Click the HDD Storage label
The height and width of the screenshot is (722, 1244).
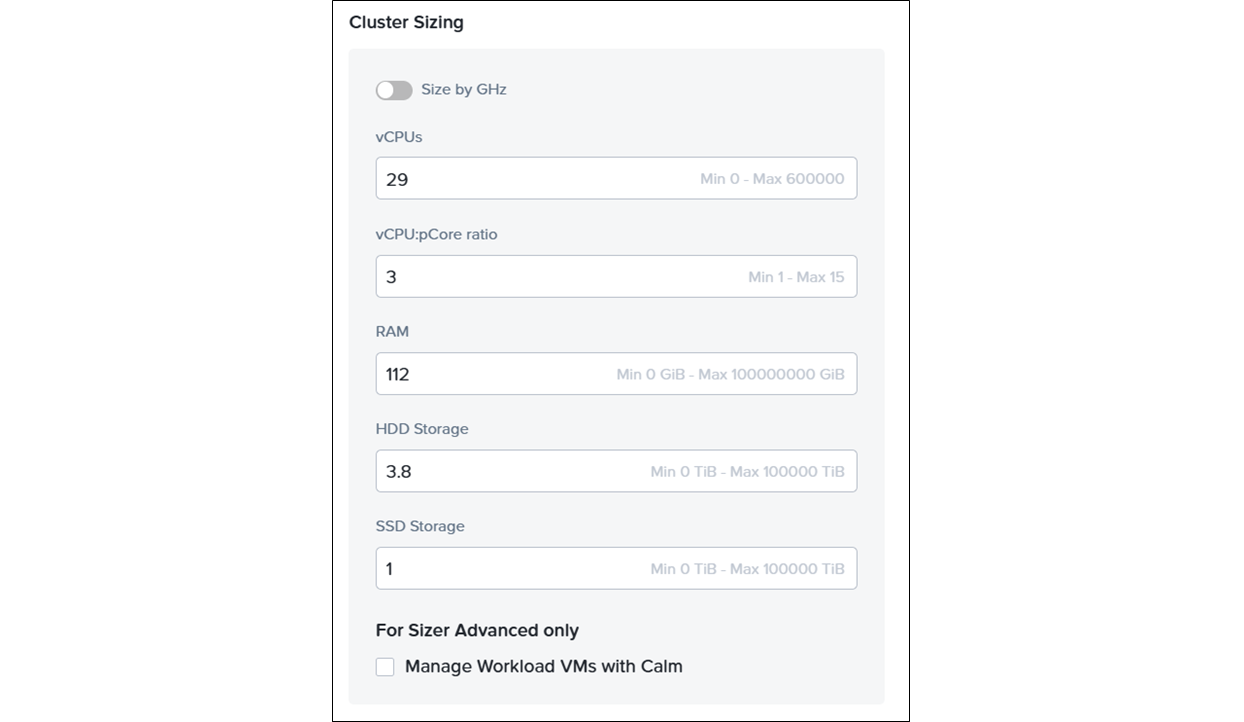pos(422,429)
